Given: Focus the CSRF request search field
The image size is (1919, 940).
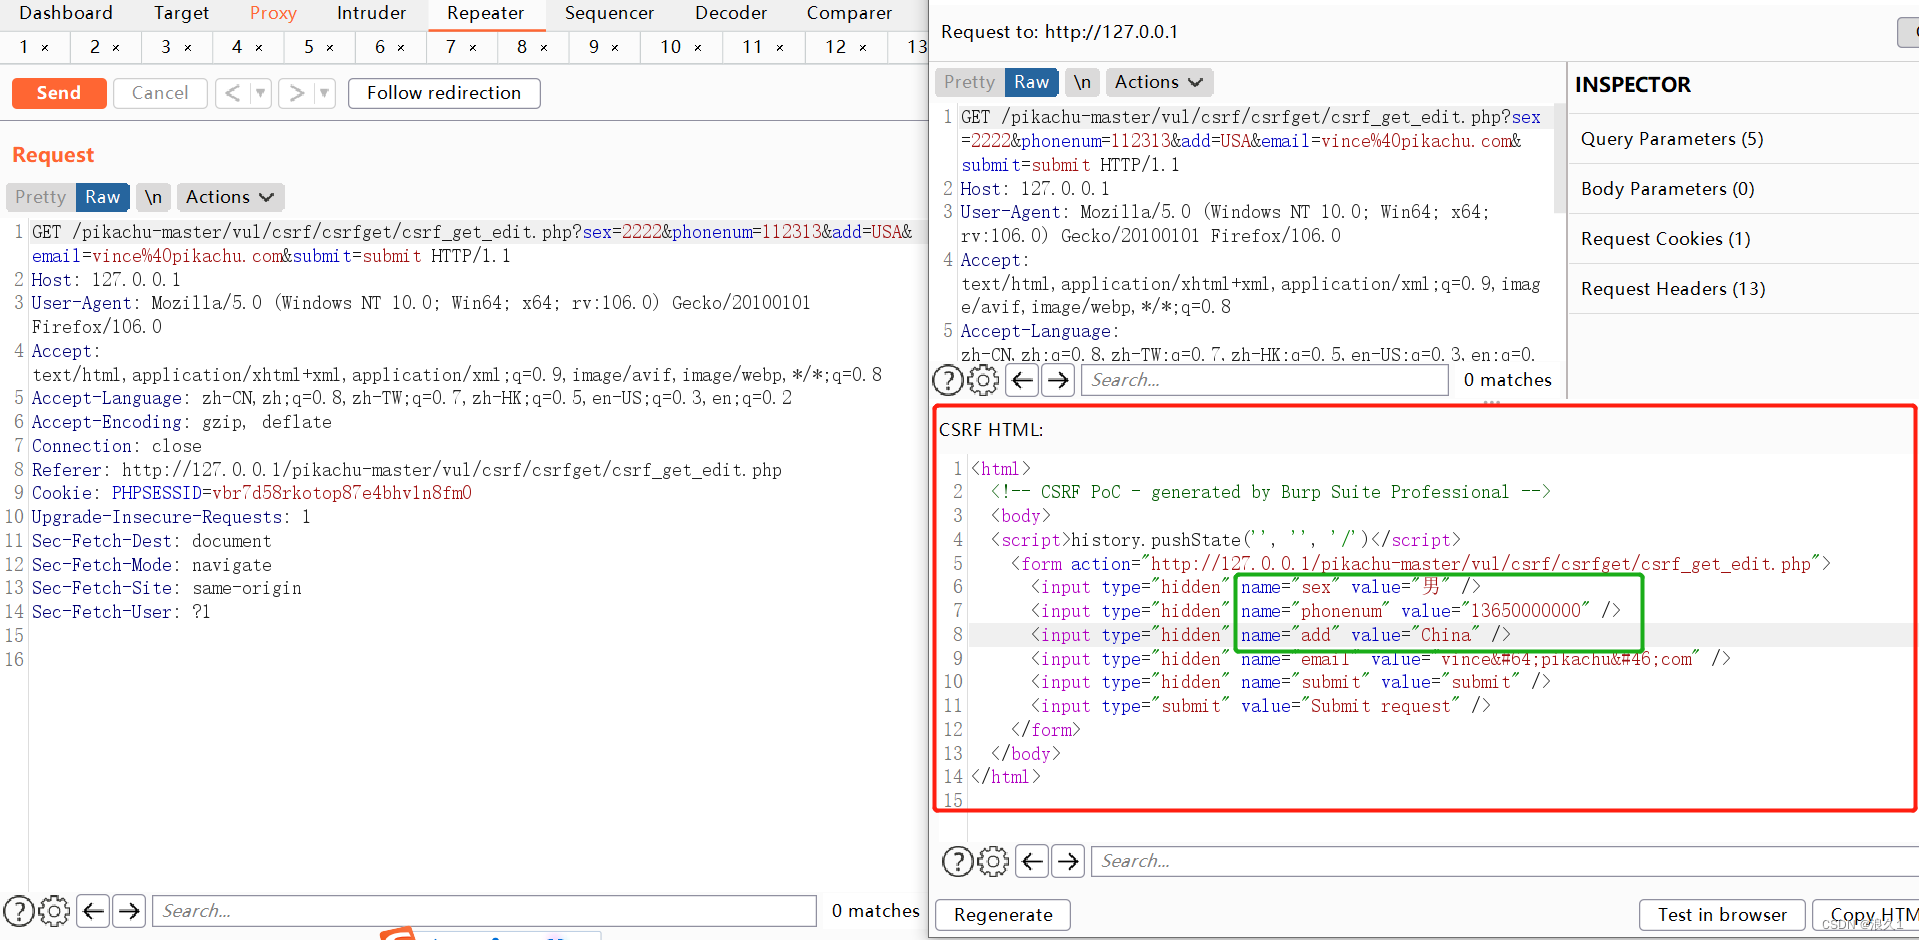Looking at the screenshot, I should [x=1264, y=380].
